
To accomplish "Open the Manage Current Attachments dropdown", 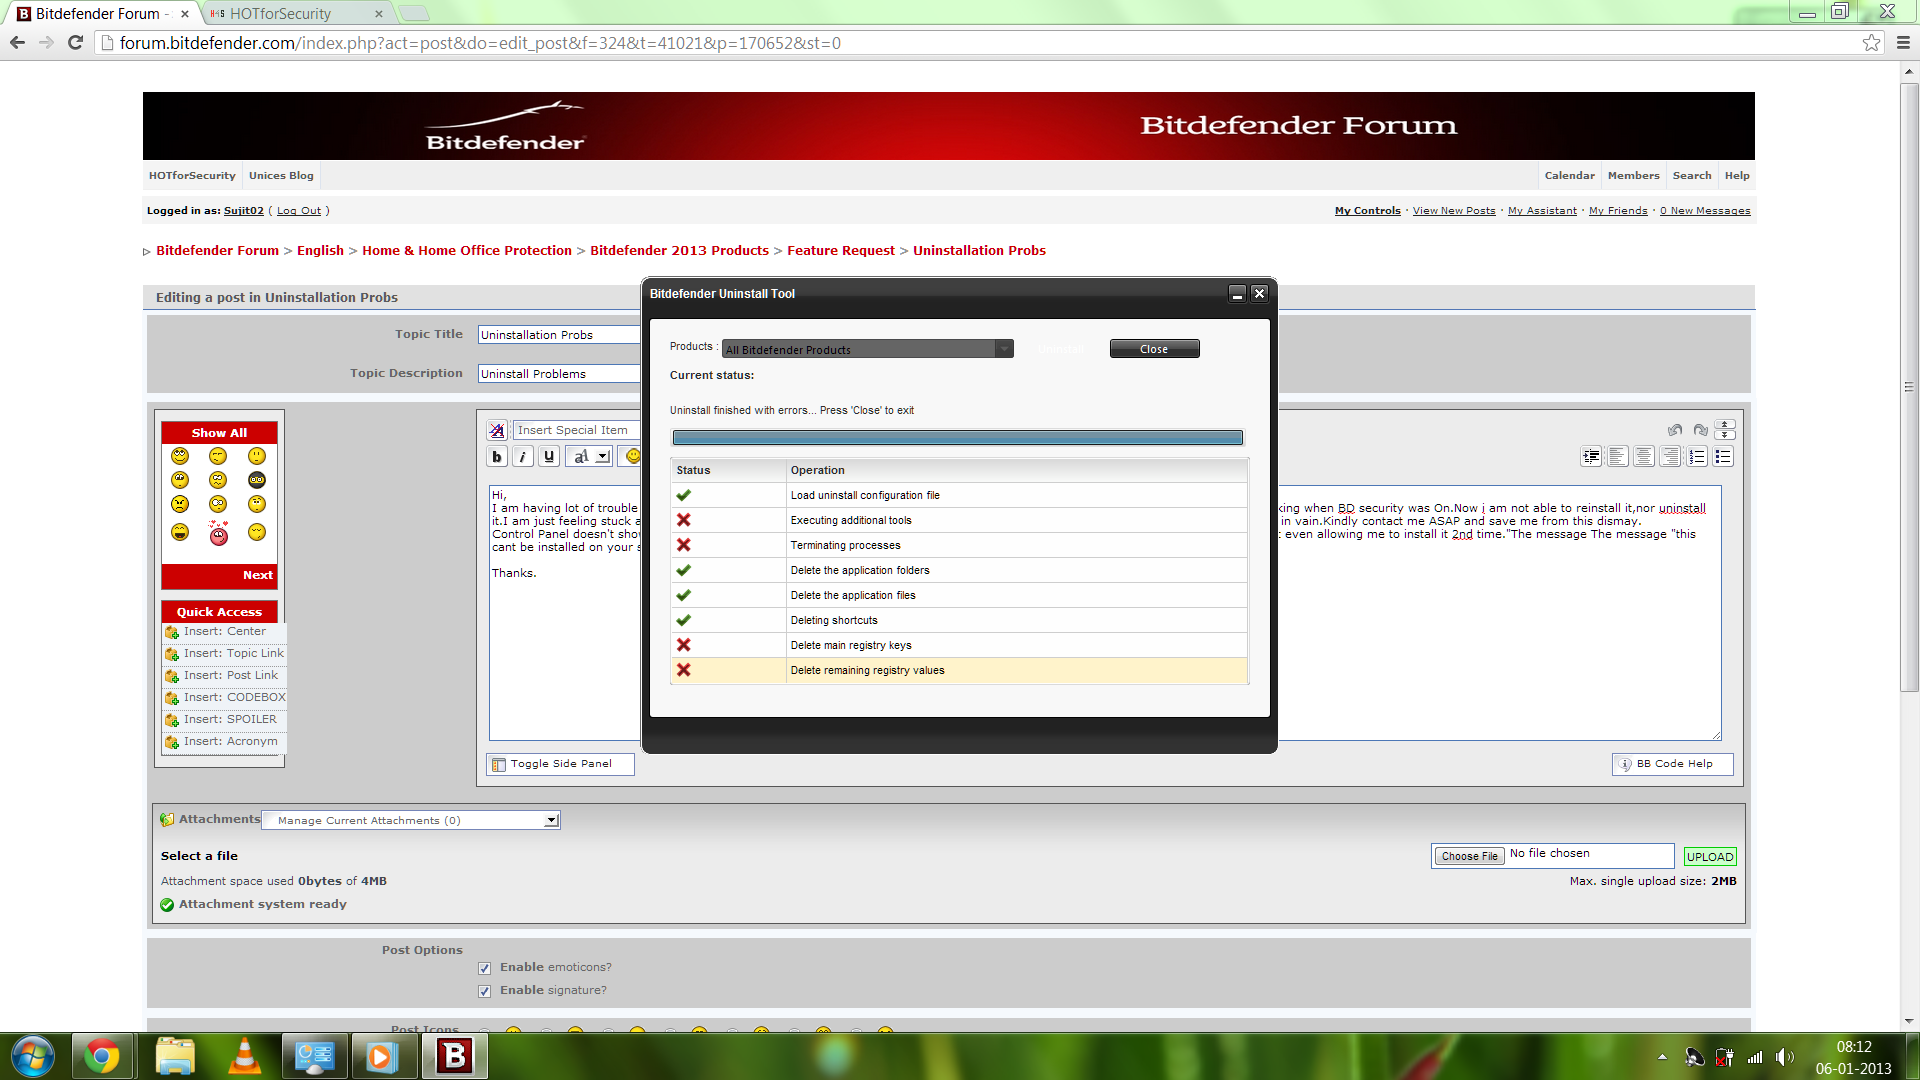I will pyautogui.click(x=411, y=820).
